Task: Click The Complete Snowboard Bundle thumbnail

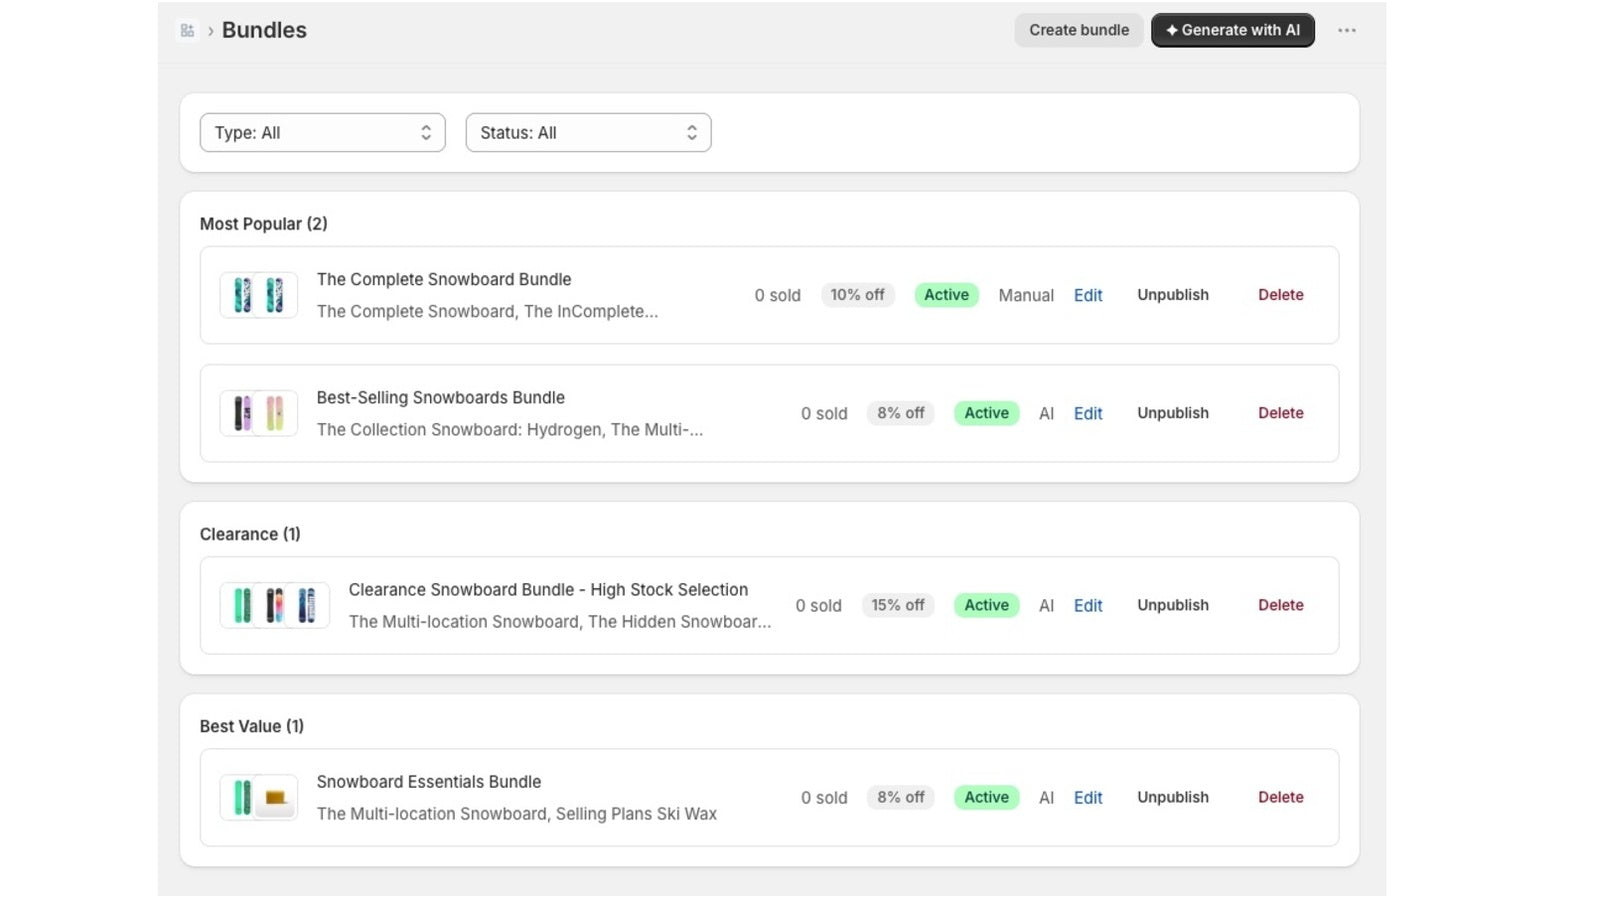Action: (259, 295)
